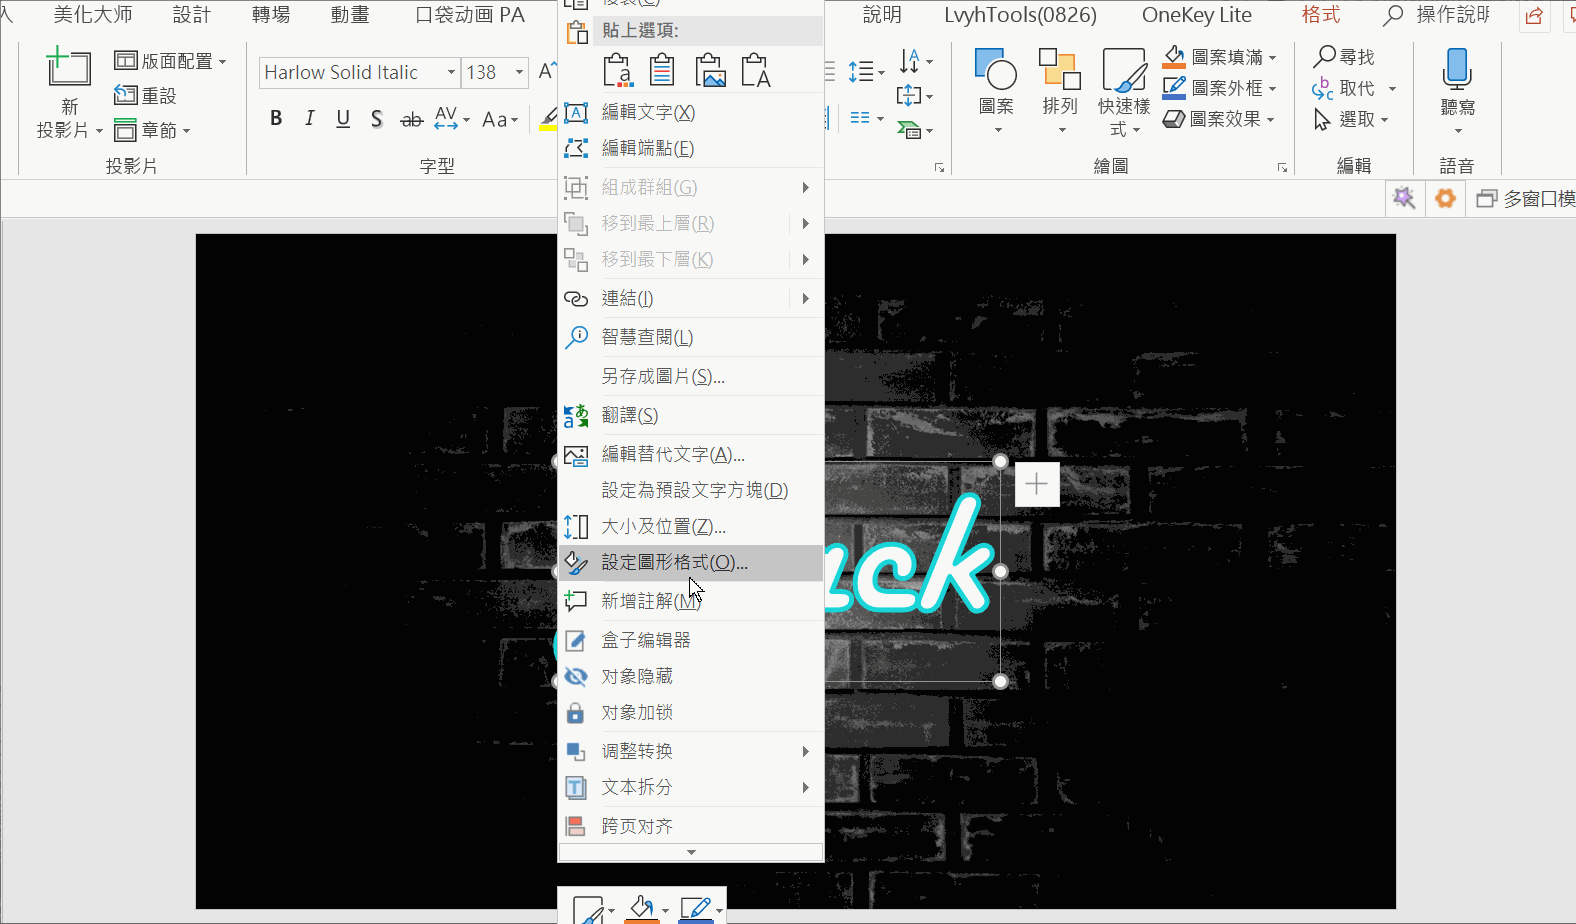The image size is (1576, 924).
Task: Open the 格式 Format tab
Action: [1321, 15]
